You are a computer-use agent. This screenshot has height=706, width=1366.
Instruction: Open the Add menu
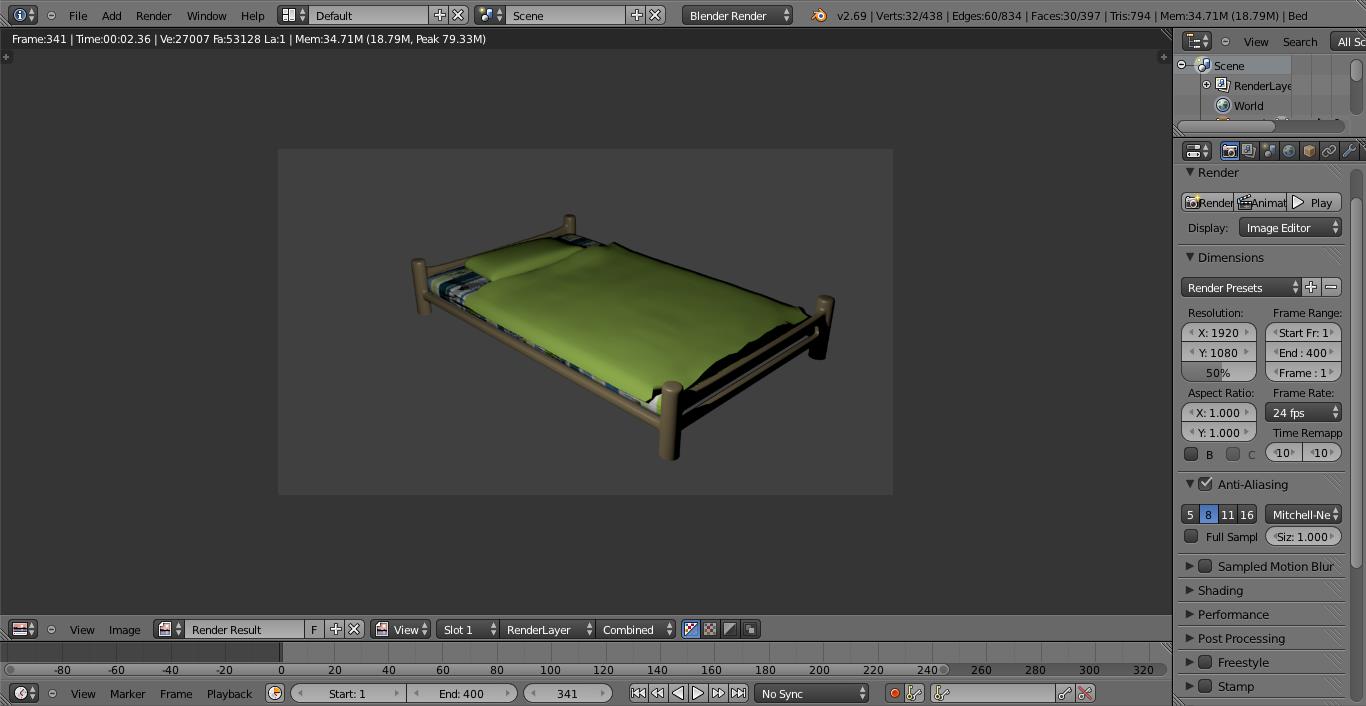(112, 15)
